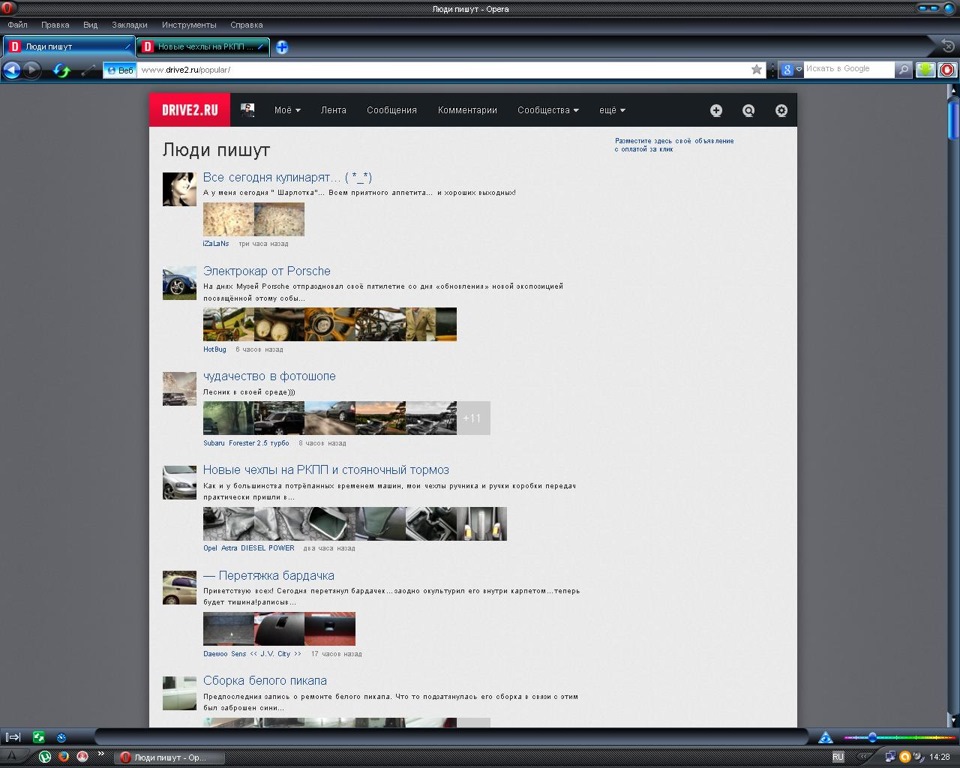Screen dimensions: 960x768
Task: Expand hidden quick launch icons chevron
Action: coord(100,755)
